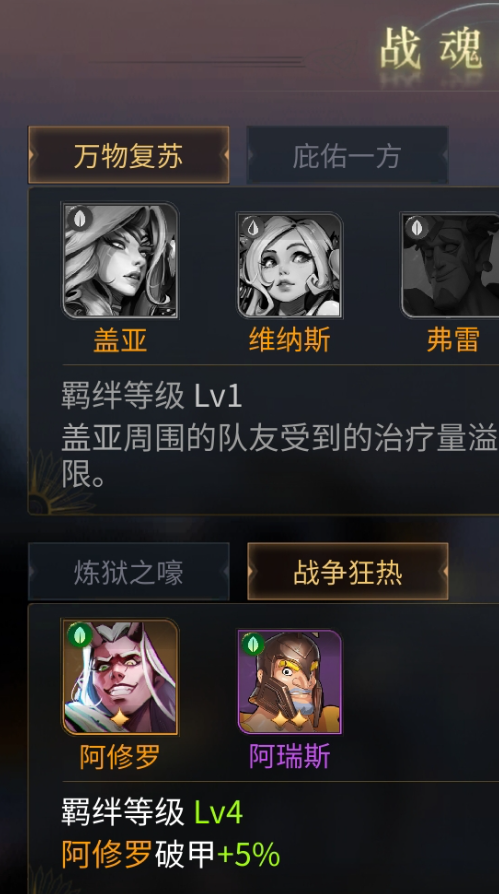Click the 盖亚 name label
The height and width of the screenshot is (894, 499).
(120, 341)
